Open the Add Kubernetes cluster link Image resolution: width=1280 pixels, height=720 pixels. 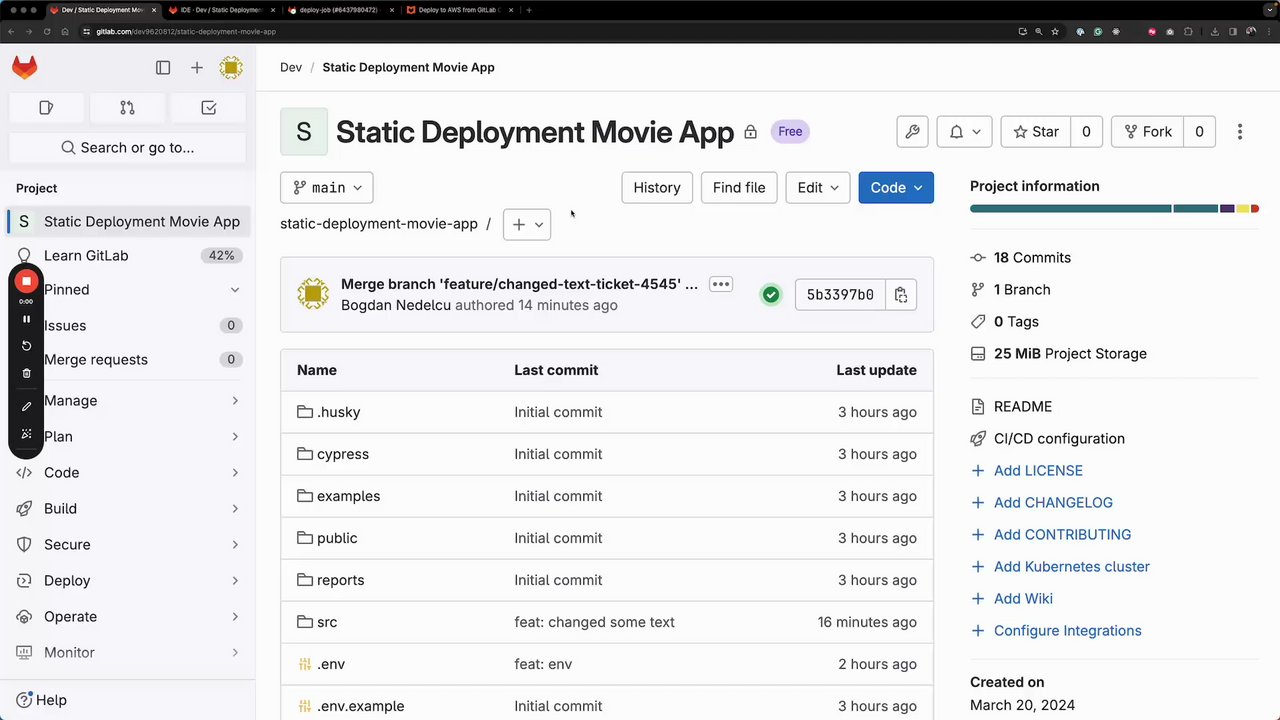tap(1071, 566)
